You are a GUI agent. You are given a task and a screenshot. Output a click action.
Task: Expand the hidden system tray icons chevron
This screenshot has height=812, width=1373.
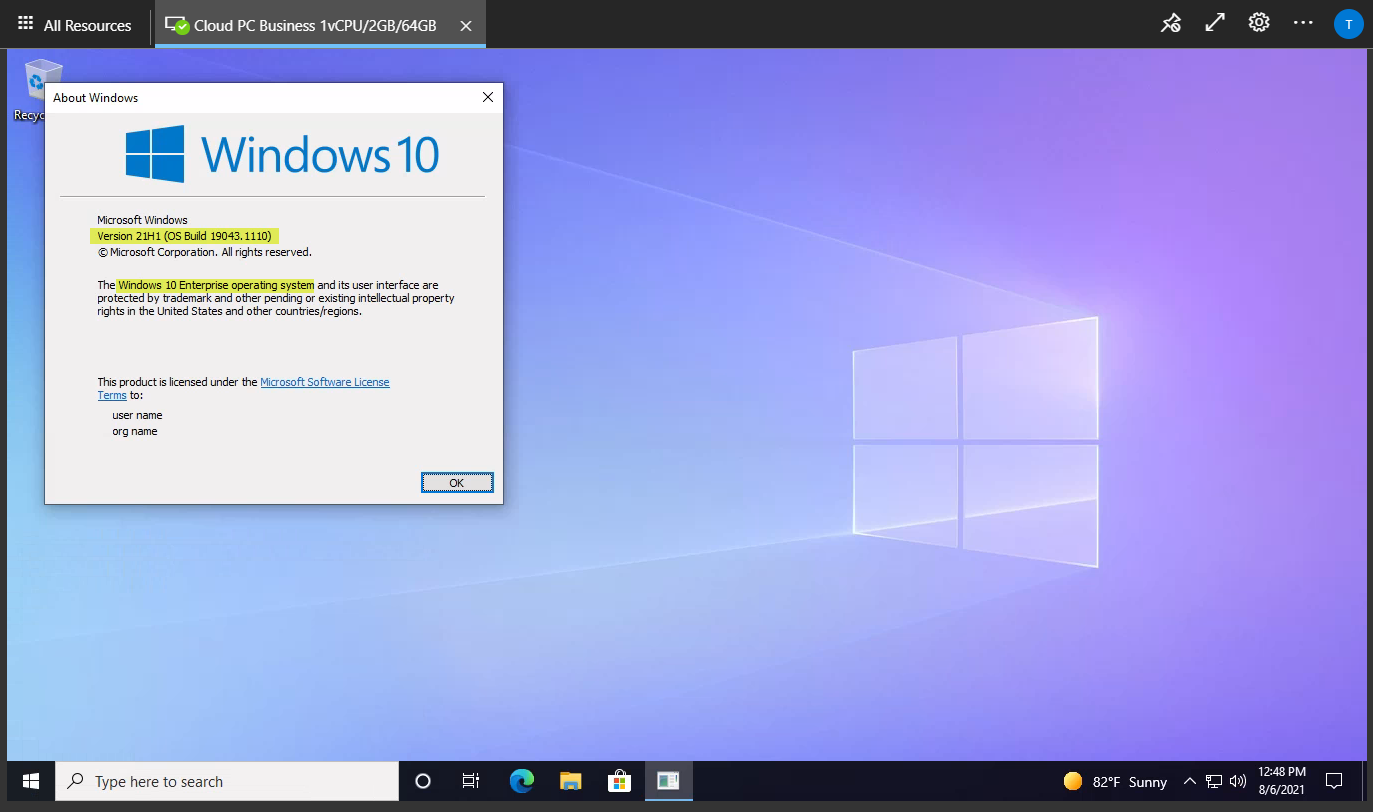(1189, 781)
